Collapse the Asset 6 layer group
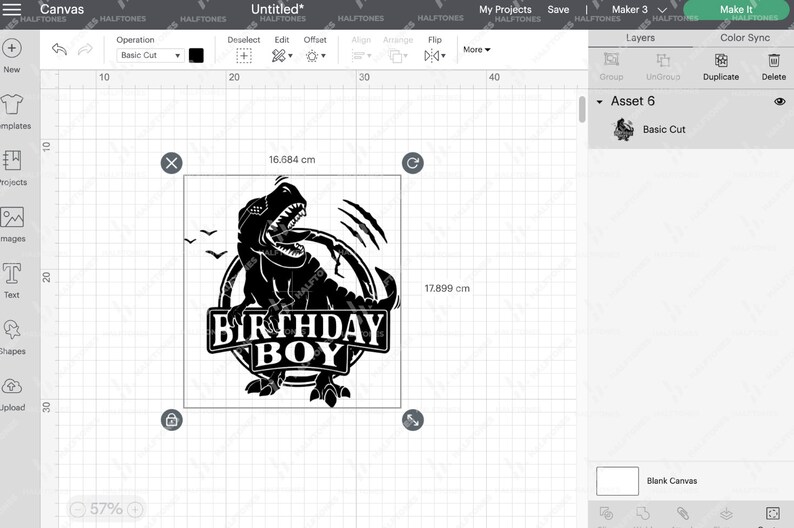Screen dimensions: 794x528 point(600,102)
